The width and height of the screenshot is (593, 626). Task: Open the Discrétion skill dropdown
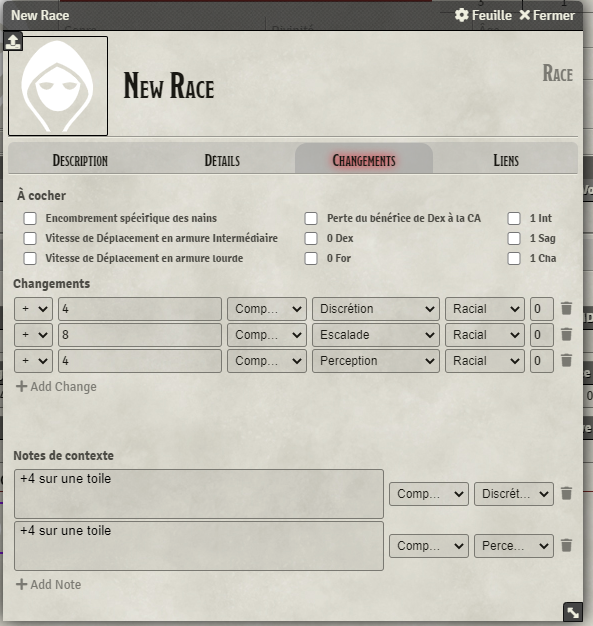click(x=376, y=309)
